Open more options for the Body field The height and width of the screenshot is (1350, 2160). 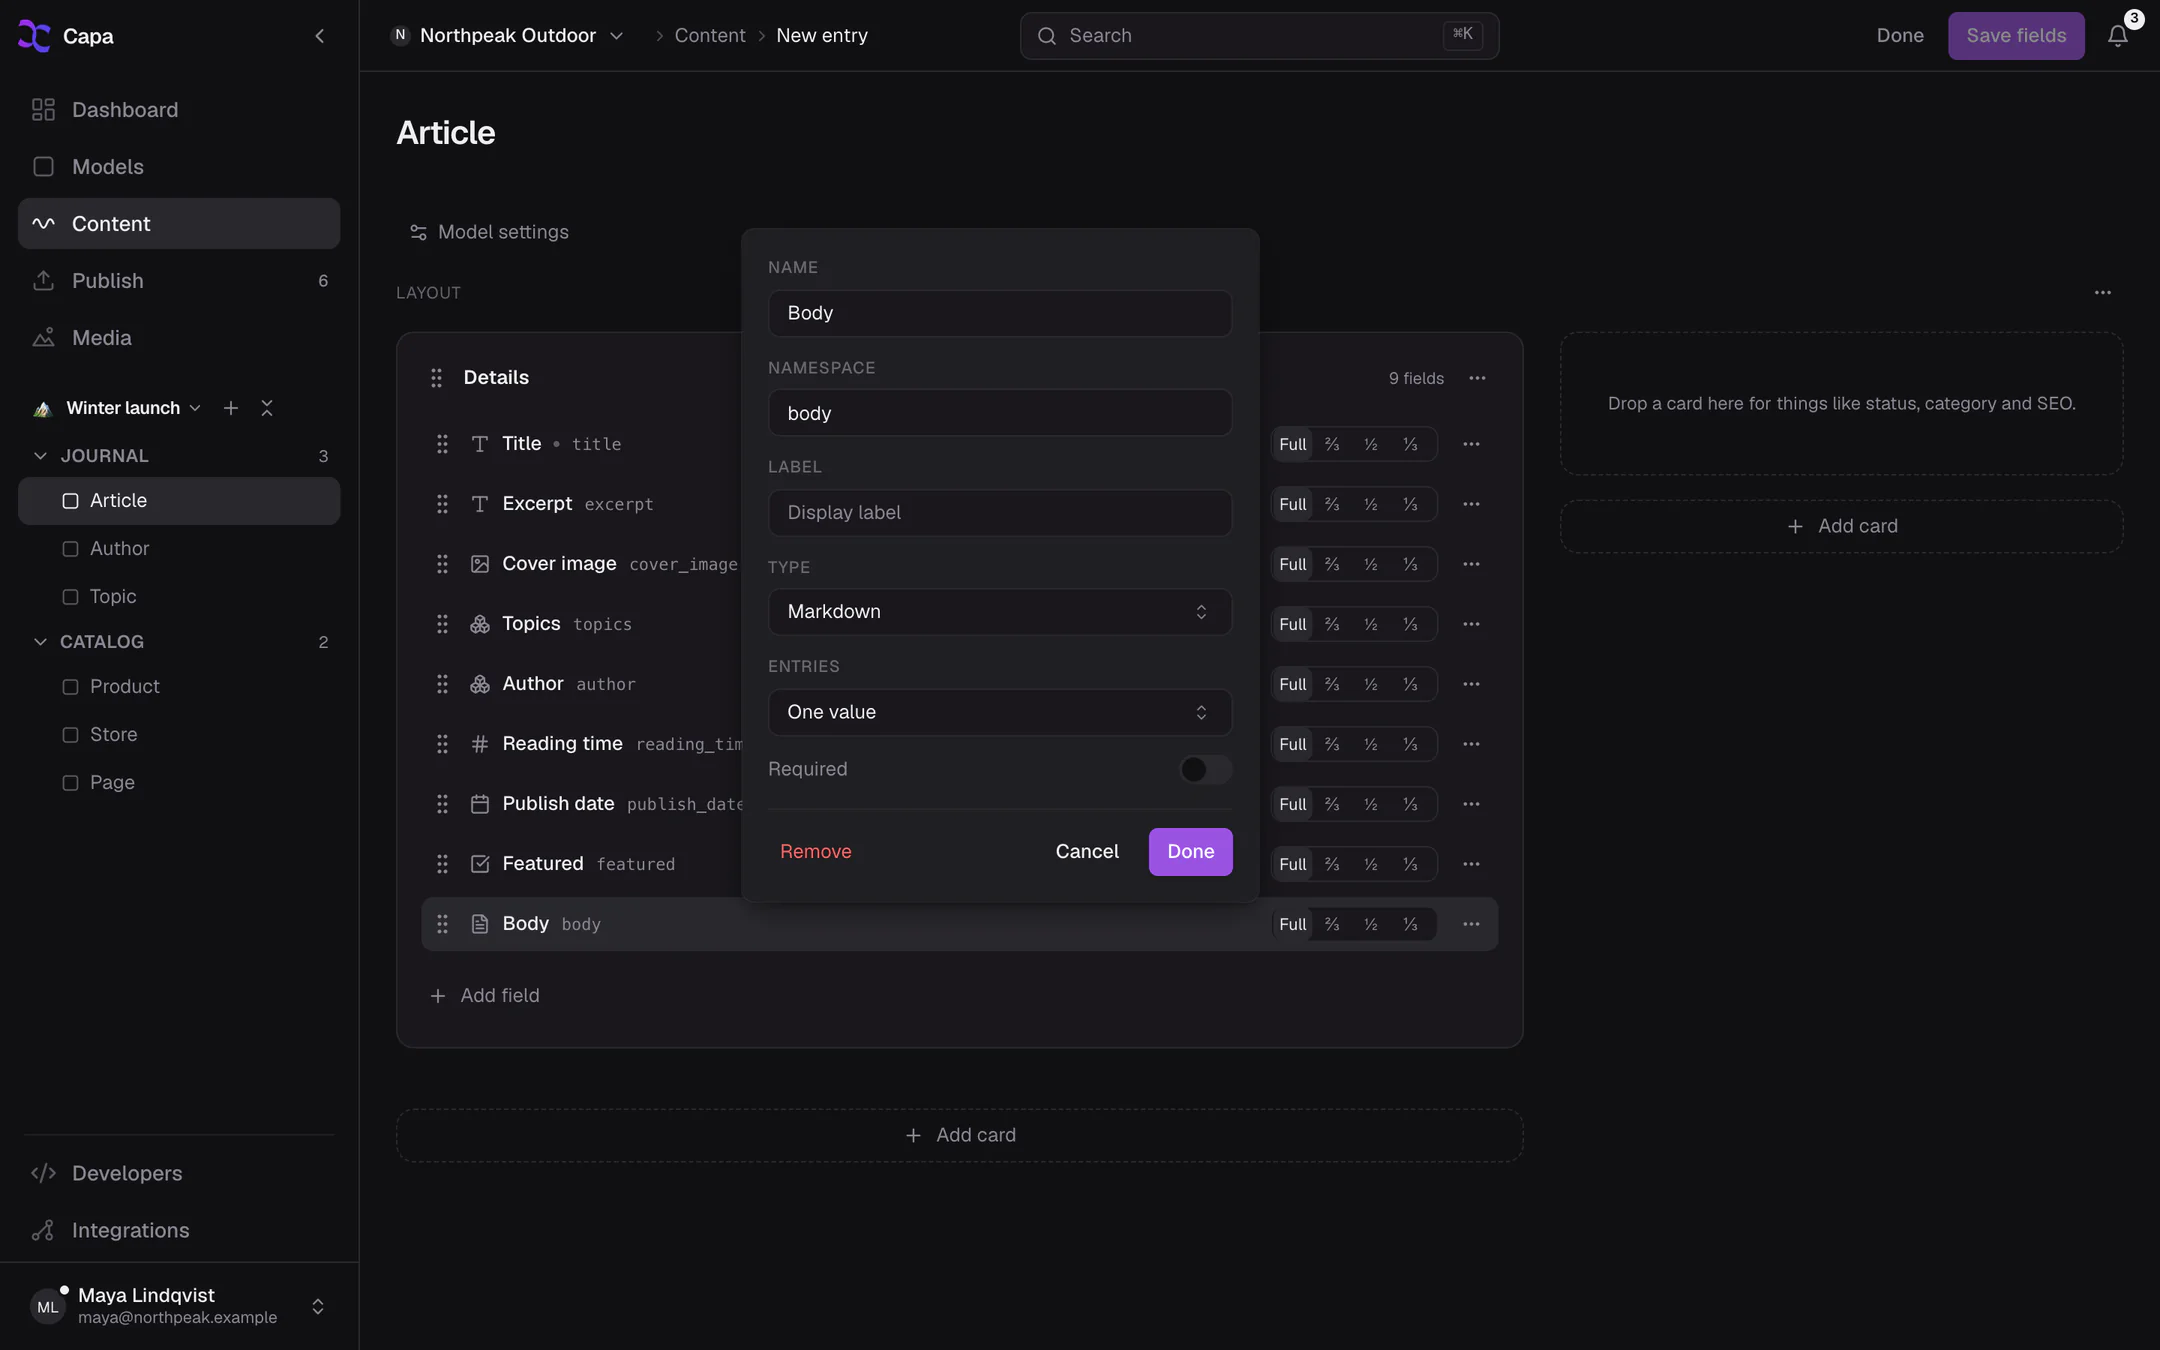tap(1471, 924)
